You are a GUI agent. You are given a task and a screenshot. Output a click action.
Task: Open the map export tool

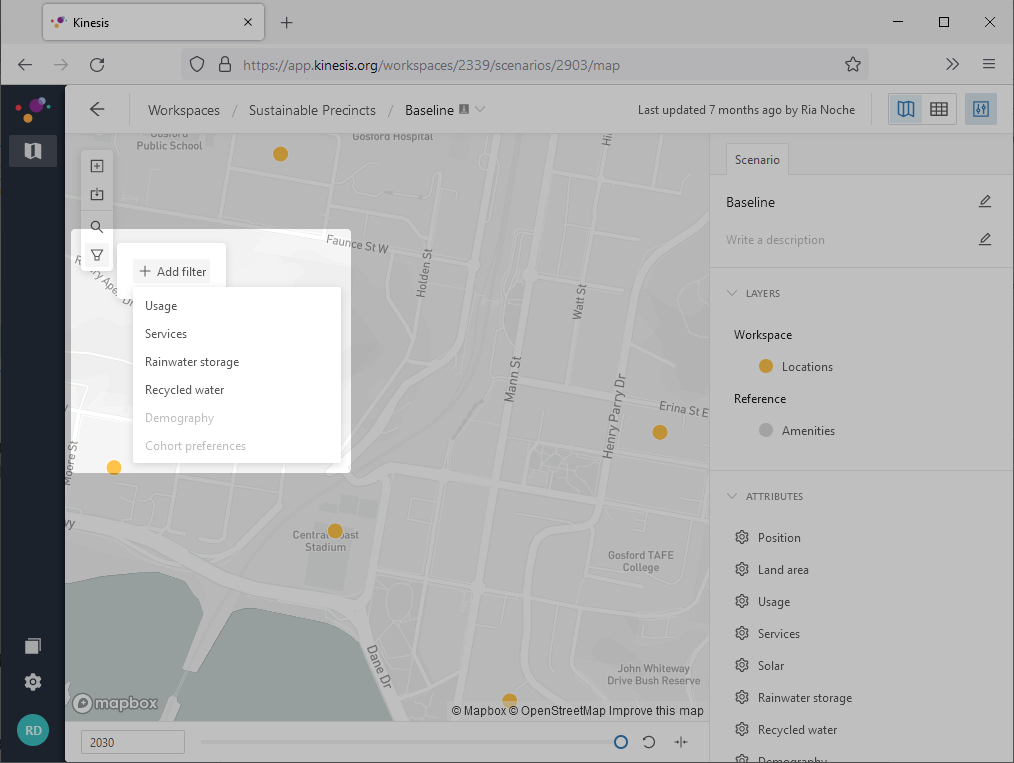point(97,194)
